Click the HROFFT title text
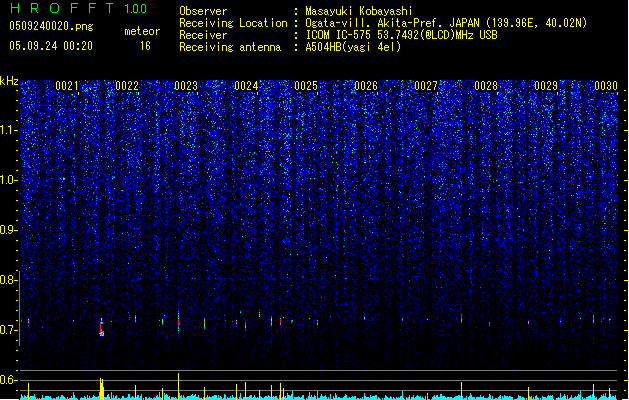This screenshot has height=400, width=629. (x=62, y=8)
